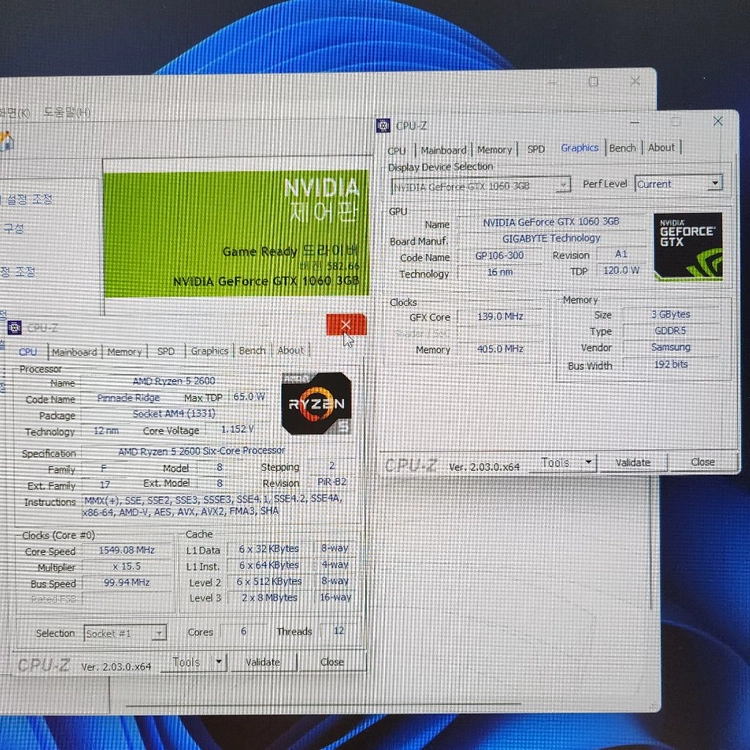Open Graphics tab in the CPU window
750x750 pixels.
[209, 351]
